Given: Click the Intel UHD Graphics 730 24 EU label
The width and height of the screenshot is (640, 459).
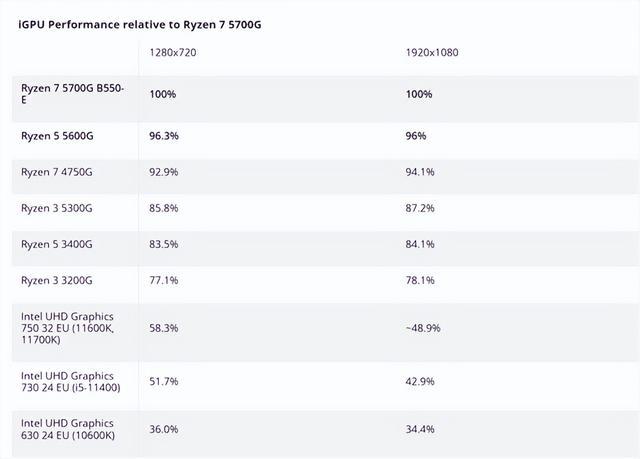Looking at the screenshot, I should pyautogui.click(x=68, y=381).
